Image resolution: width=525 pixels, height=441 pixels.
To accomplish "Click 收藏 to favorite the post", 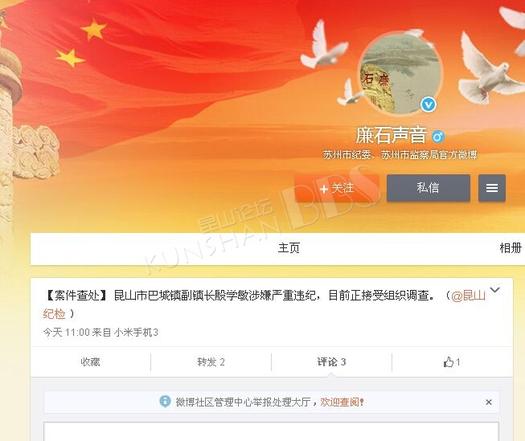I will [90, 362].
